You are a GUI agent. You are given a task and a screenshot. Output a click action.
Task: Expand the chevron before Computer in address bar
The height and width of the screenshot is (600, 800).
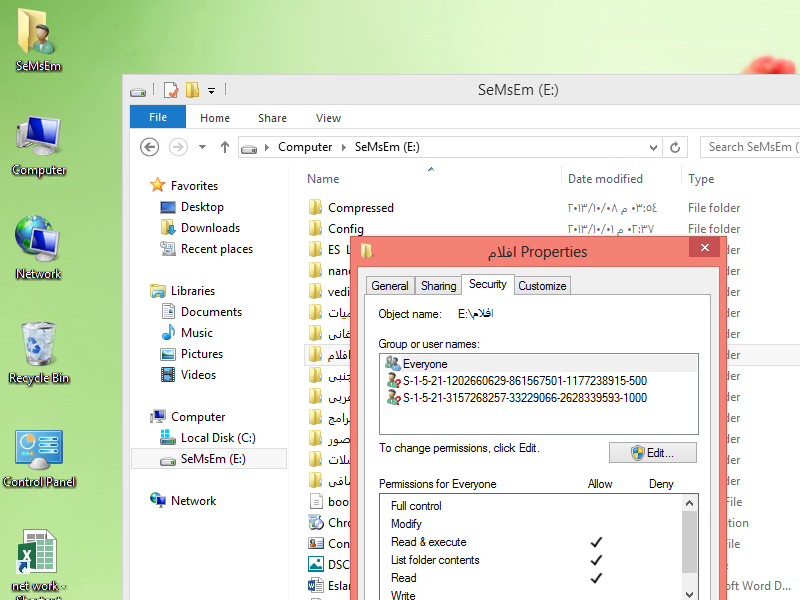(x=267, y=147)
